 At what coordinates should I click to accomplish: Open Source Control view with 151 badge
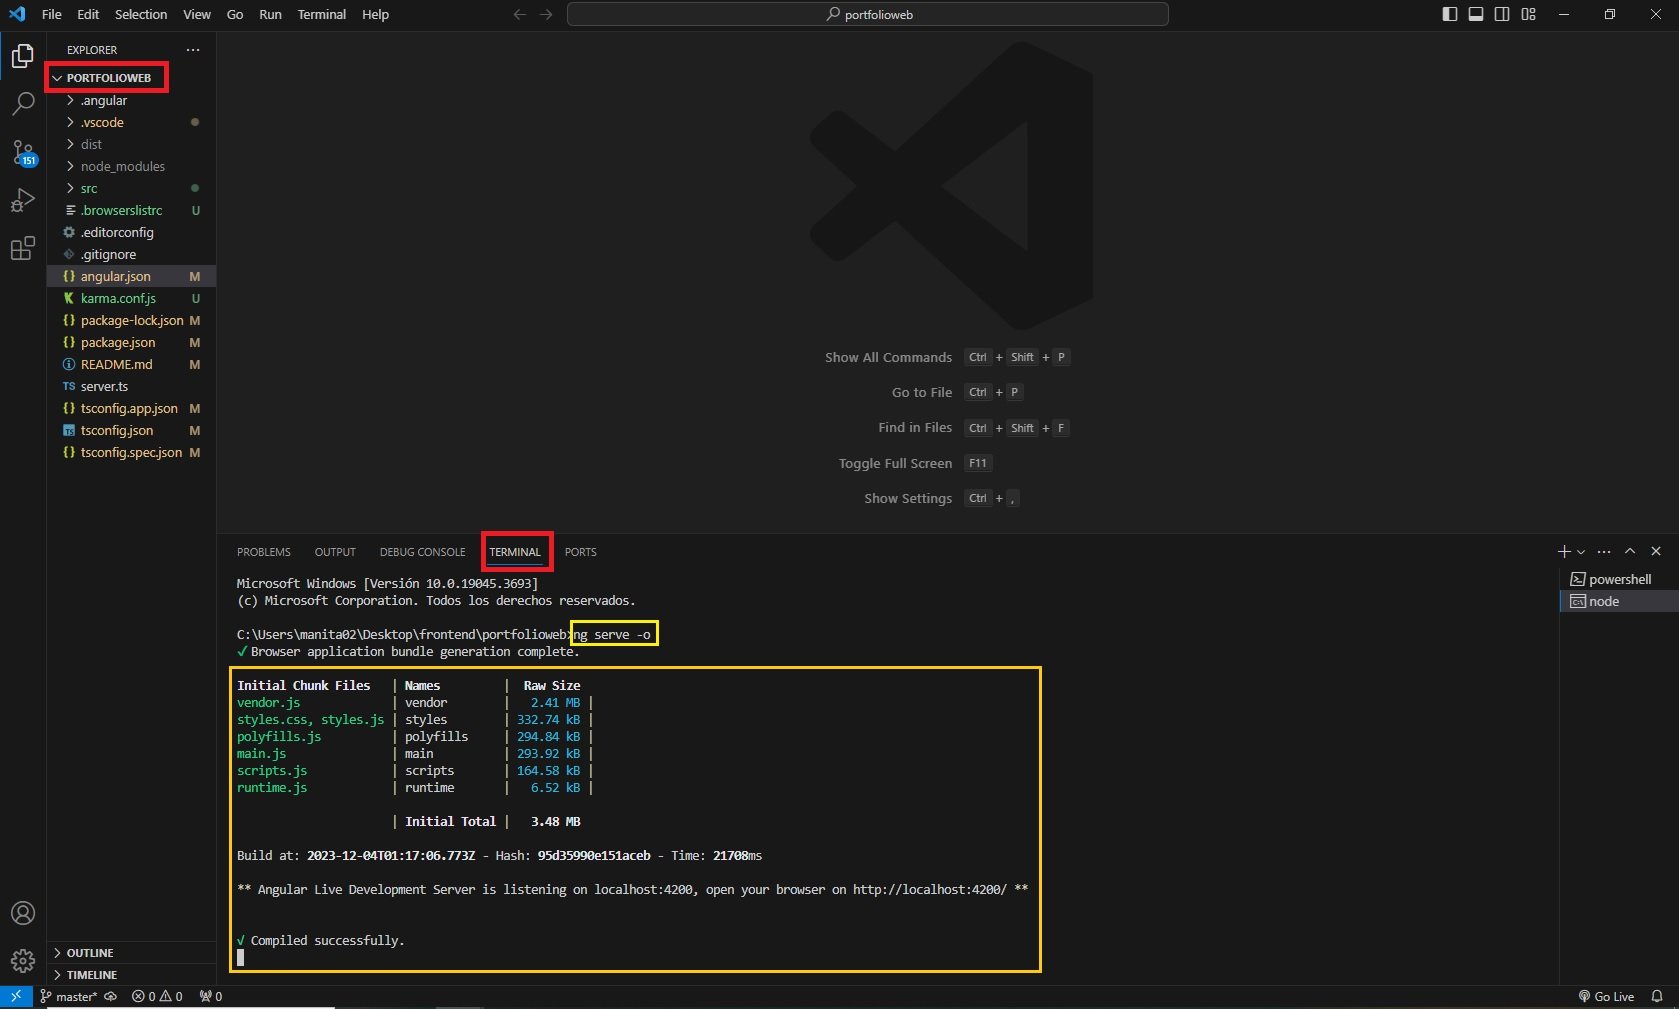[22, 152]
